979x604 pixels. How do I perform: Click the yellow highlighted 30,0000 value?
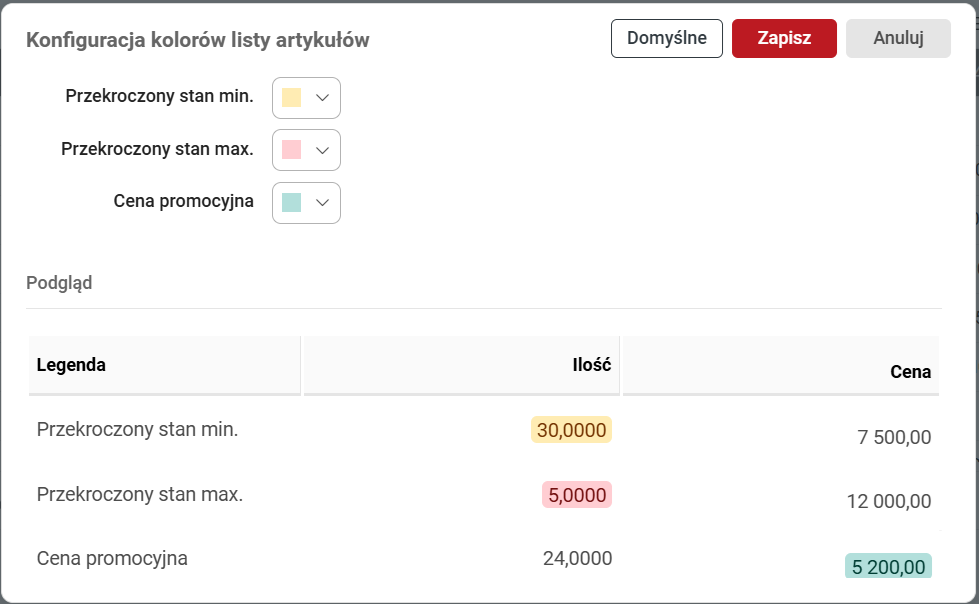click(x=571, y=430)
